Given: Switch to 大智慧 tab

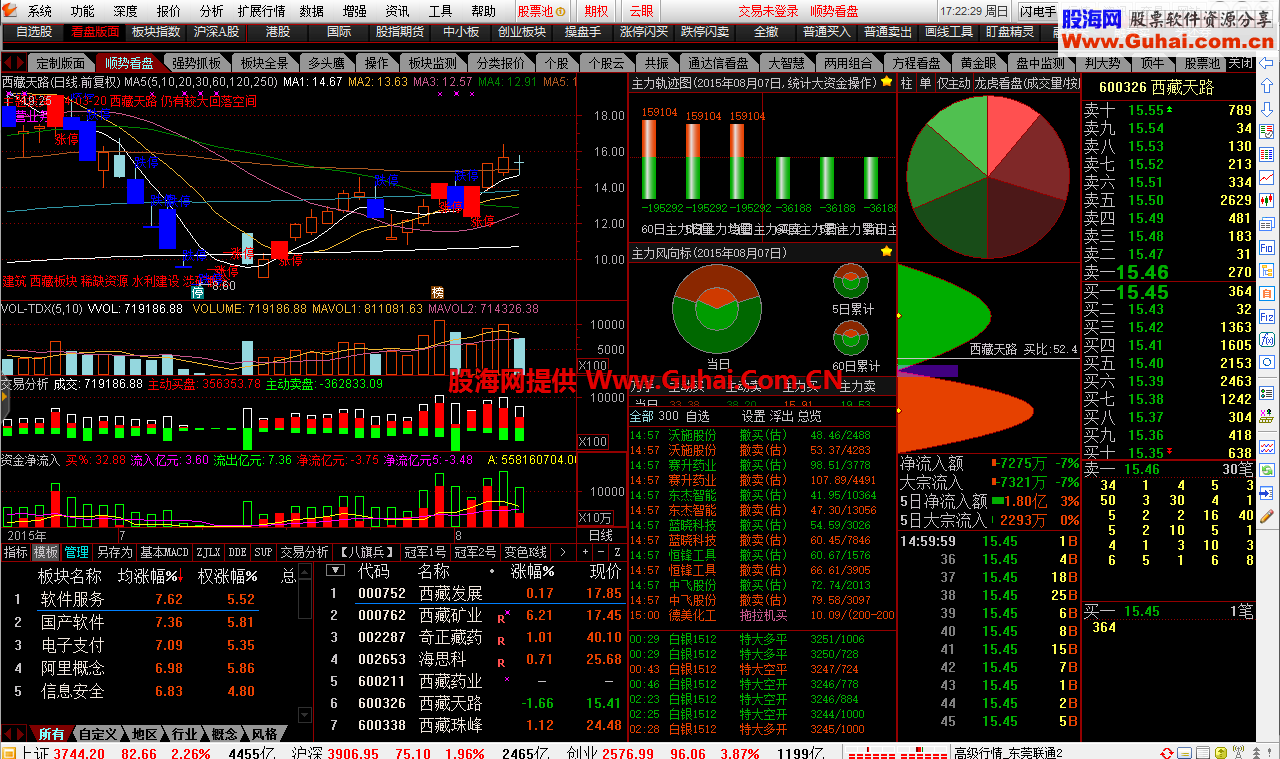Looking at the screenshot, I should click(x=787, y=63).
